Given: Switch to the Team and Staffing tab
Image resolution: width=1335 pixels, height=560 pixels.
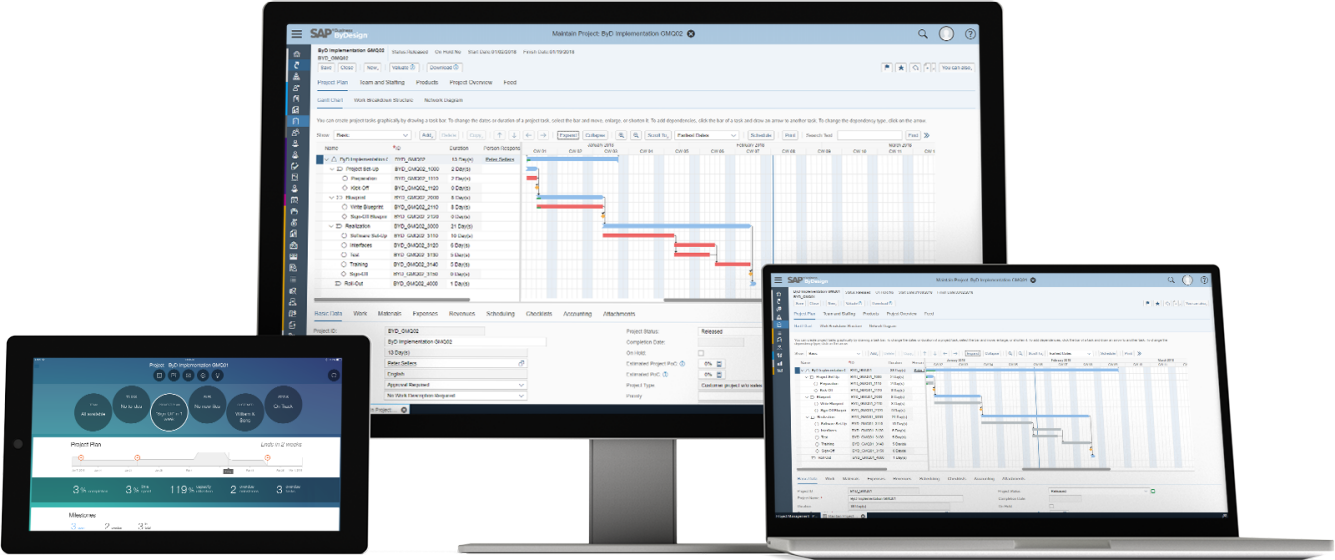Looking at the screenshot, I should pos(382,83).
